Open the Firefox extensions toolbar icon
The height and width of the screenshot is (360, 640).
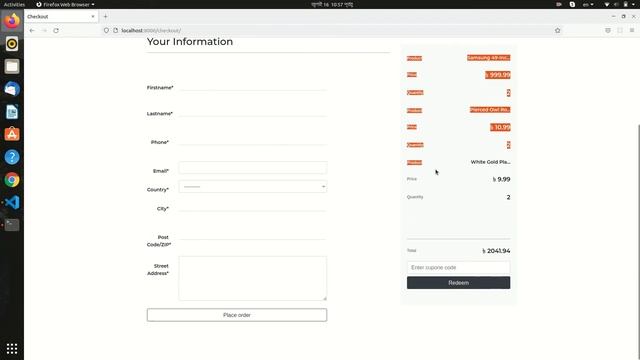click(620, 31)
